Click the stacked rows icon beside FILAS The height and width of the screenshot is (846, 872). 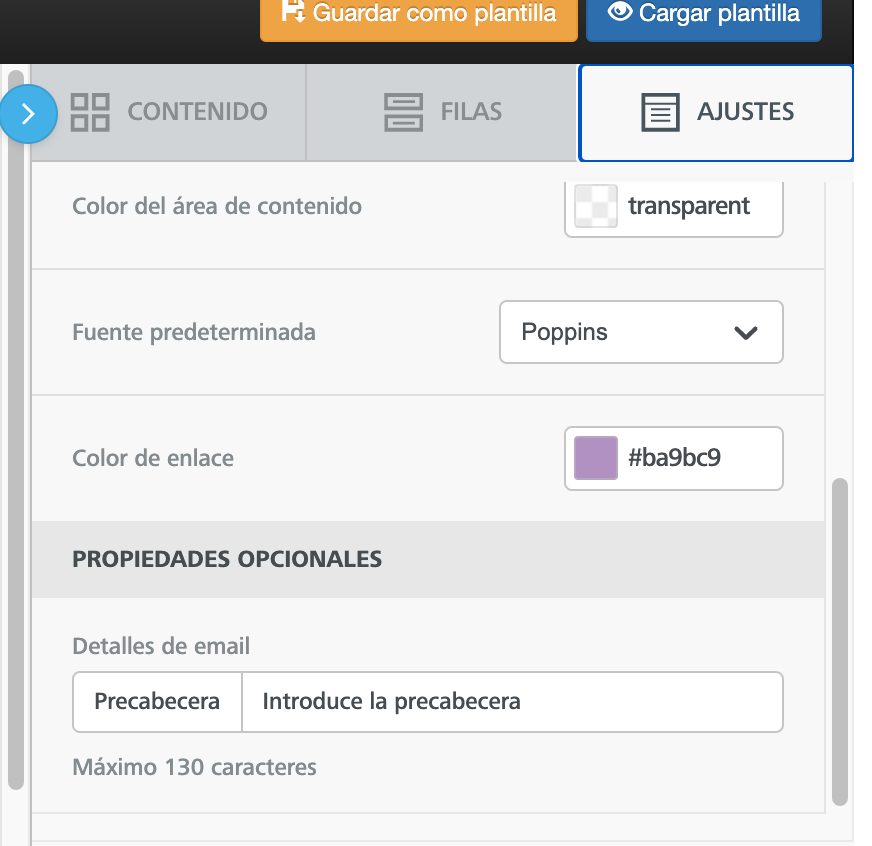click(x=403, y=112)
